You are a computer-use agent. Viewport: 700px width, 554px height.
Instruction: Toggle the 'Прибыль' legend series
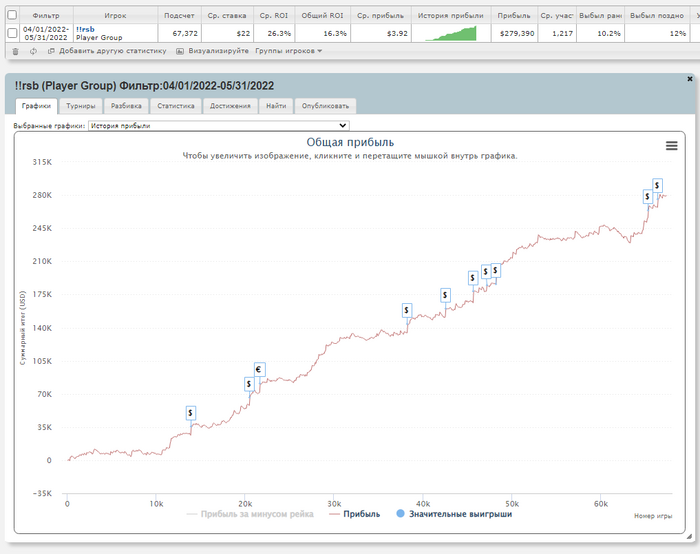pos(354,514)
